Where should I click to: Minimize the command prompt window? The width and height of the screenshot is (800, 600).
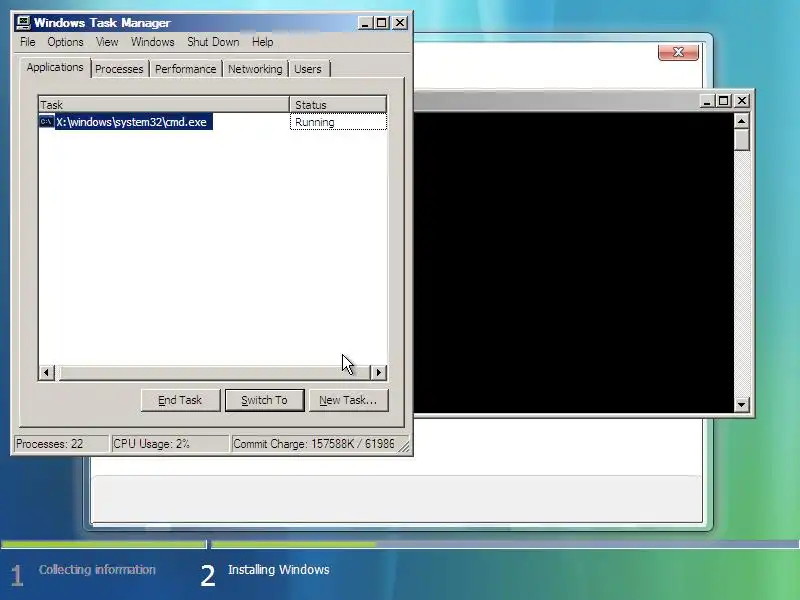[x=707, y=101]
